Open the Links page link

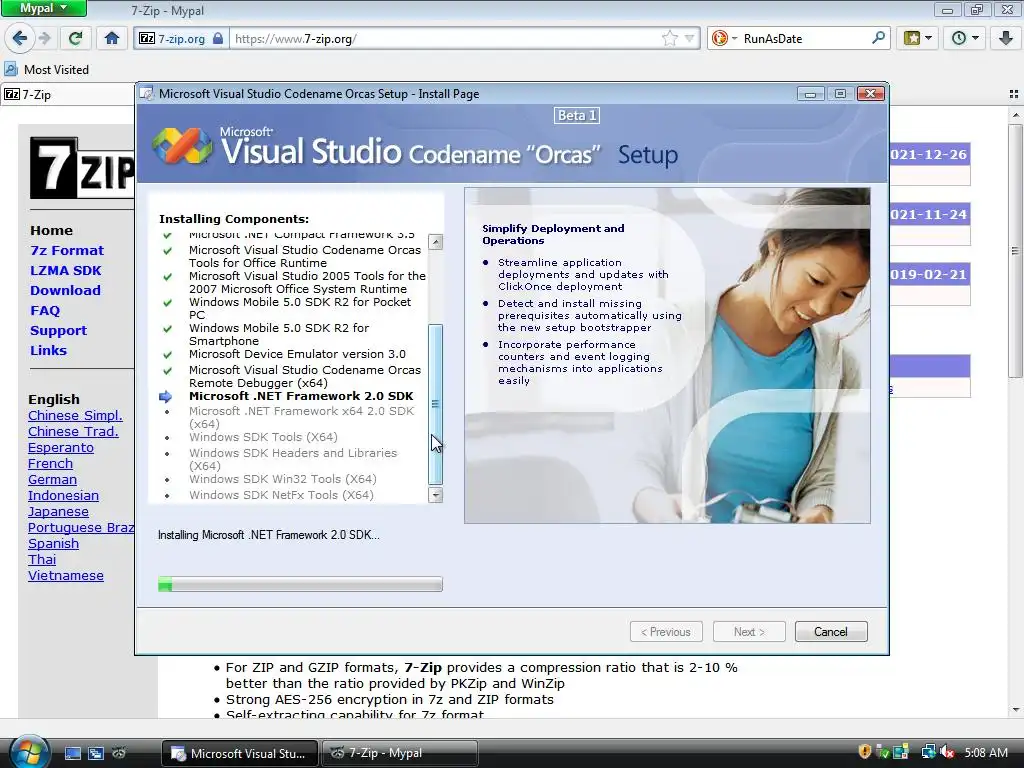(x=48, y=350)
